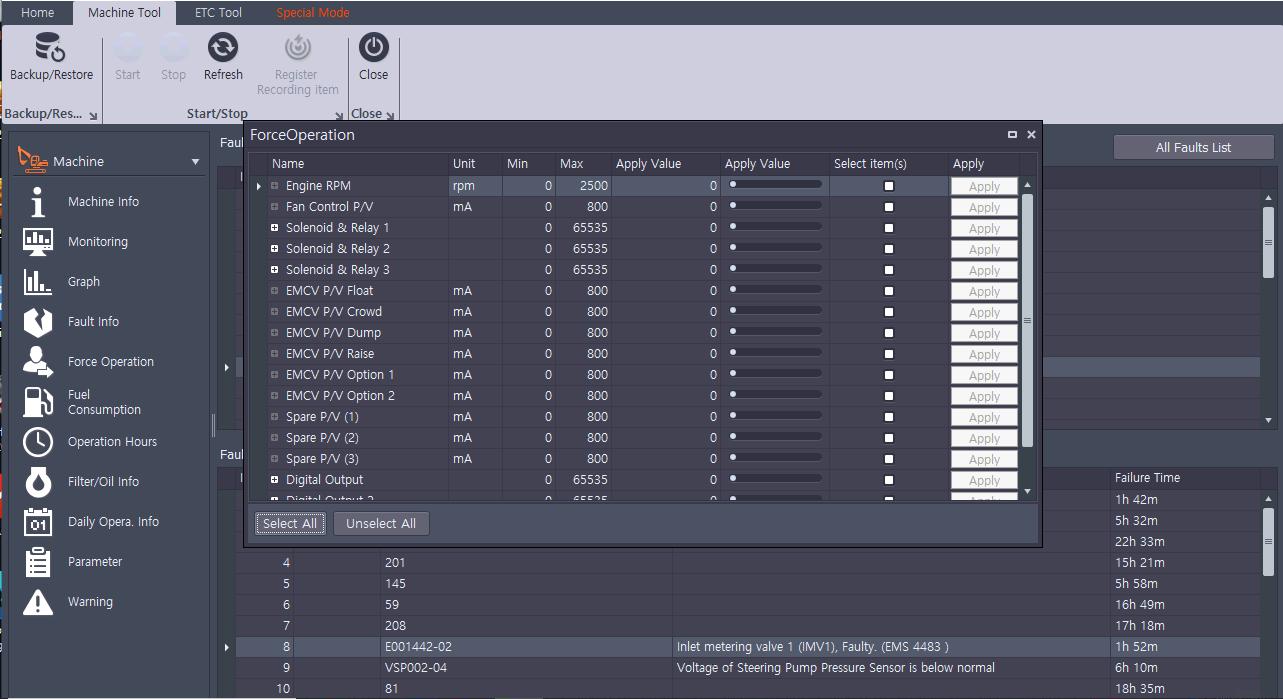Screen dimensions: 1283x699
Task: Expand the Solenoid & Relay 1 row
Action: tap(274, 228)
